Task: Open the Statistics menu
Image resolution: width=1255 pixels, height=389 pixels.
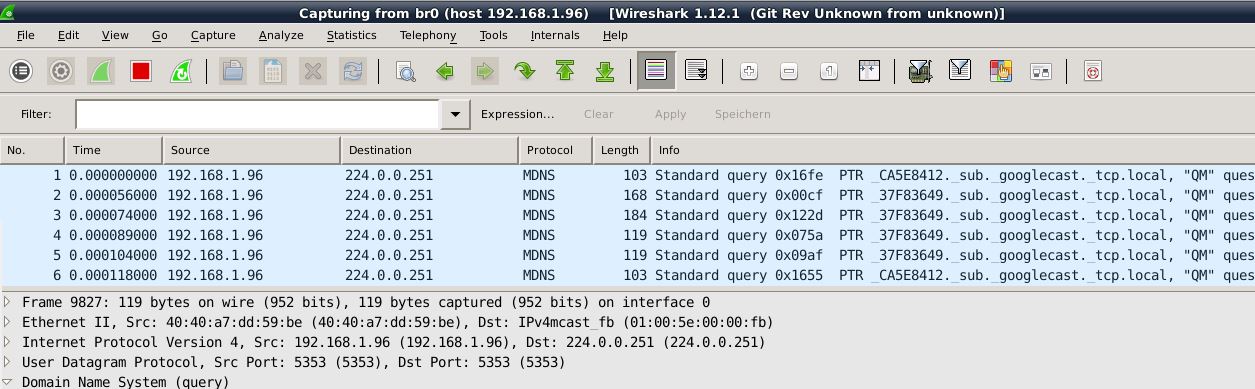Action: coord(352,35)
